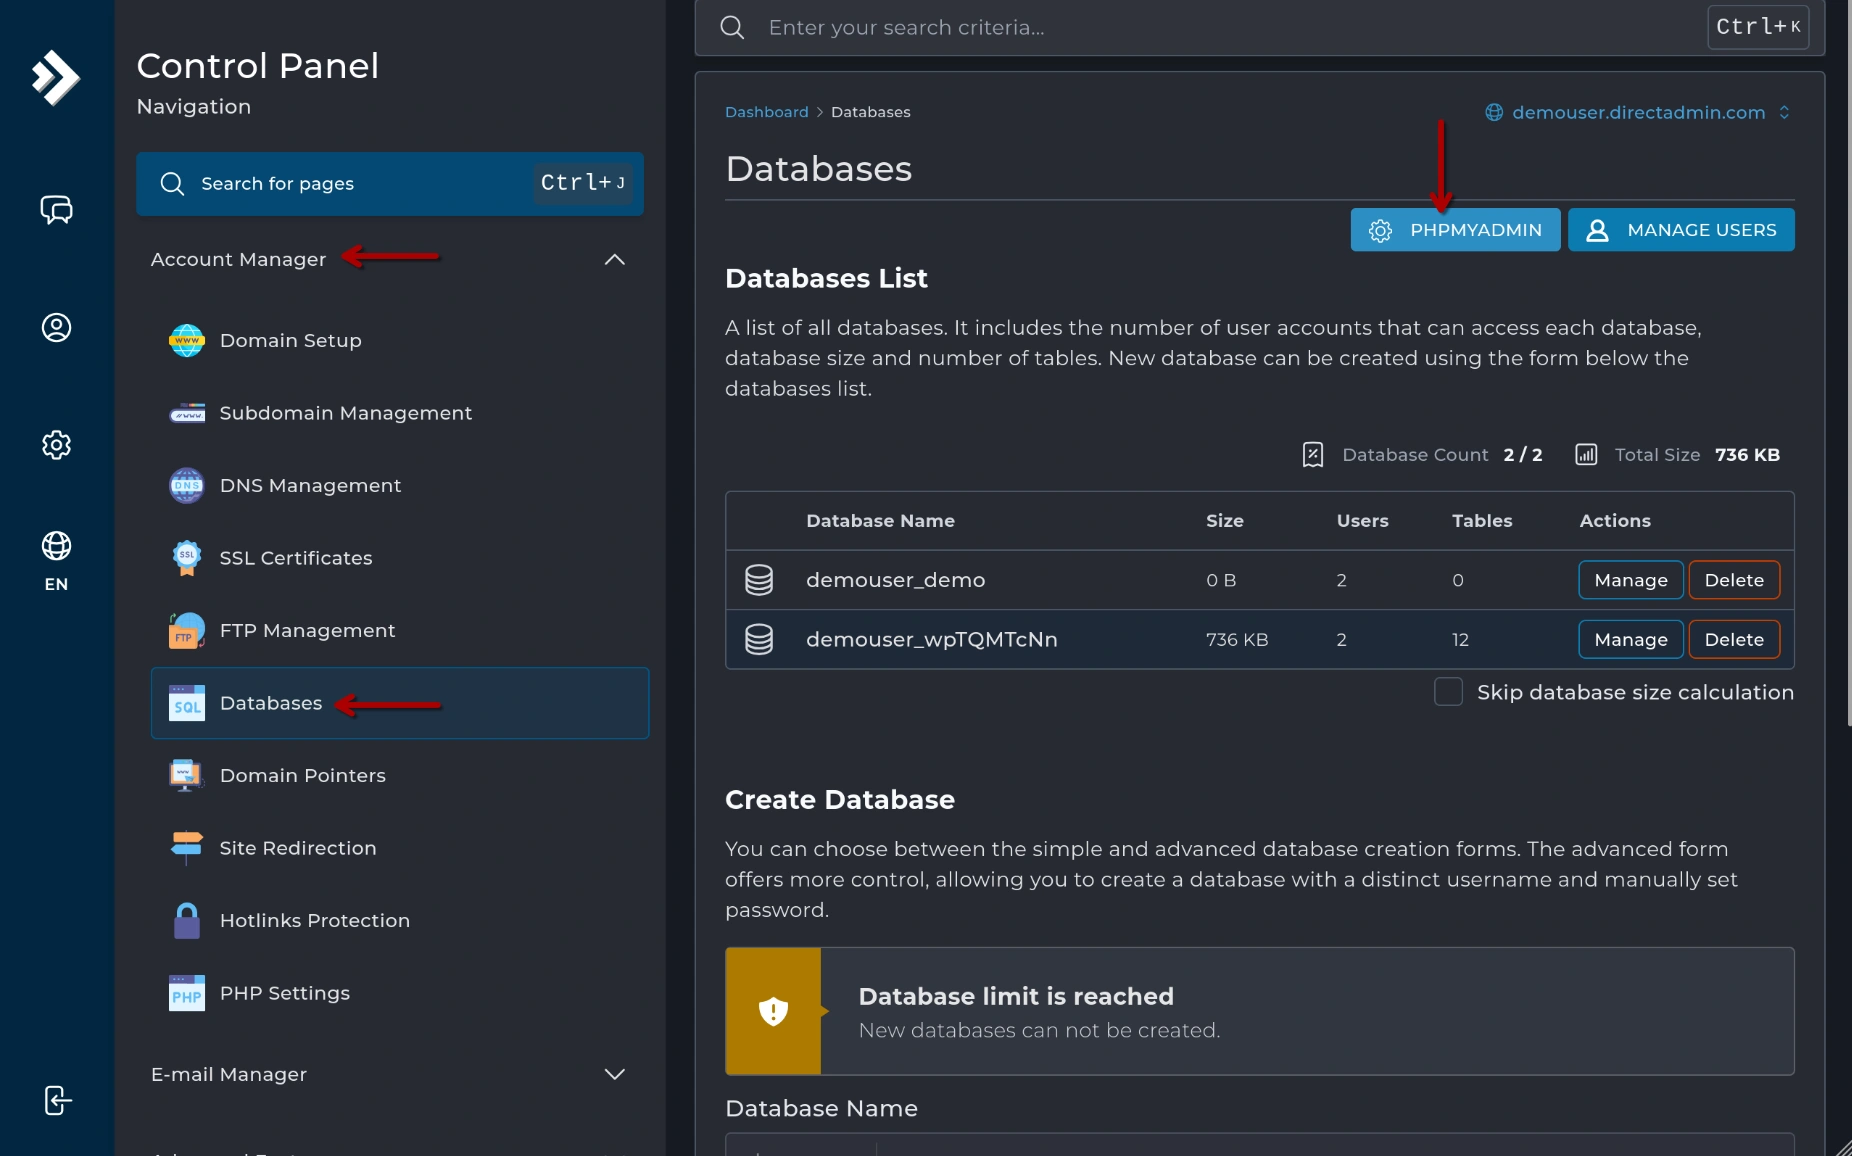Select Hotlinks Protection in the sidebar
This screenshot has height=1156, width=1852.
click(314, 920)
